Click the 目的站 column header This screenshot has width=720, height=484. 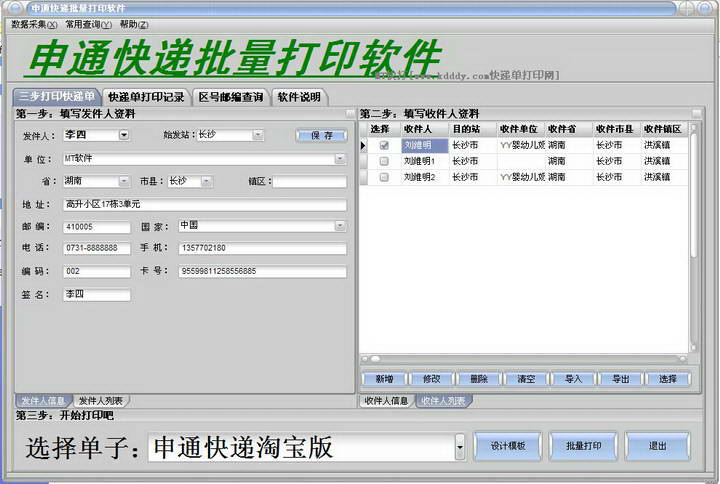[473, 129]
